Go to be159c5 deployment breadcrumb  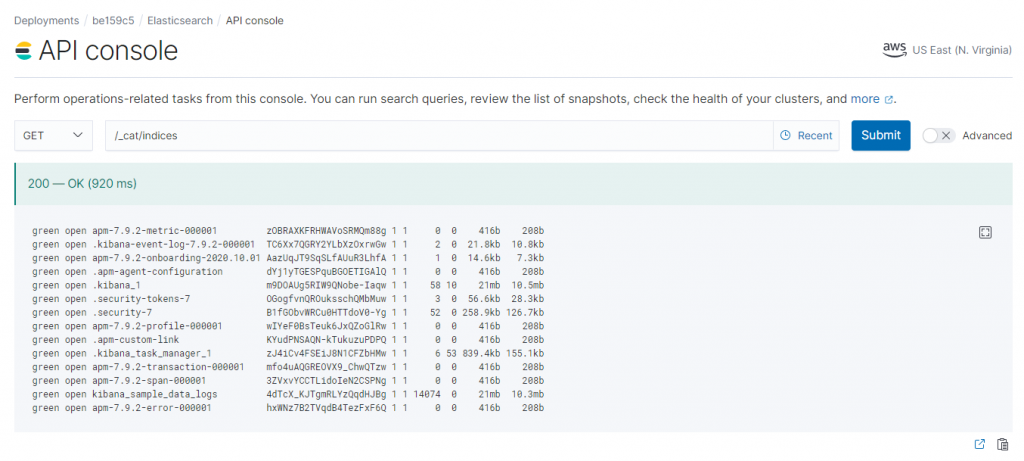[x=113, y=20]
